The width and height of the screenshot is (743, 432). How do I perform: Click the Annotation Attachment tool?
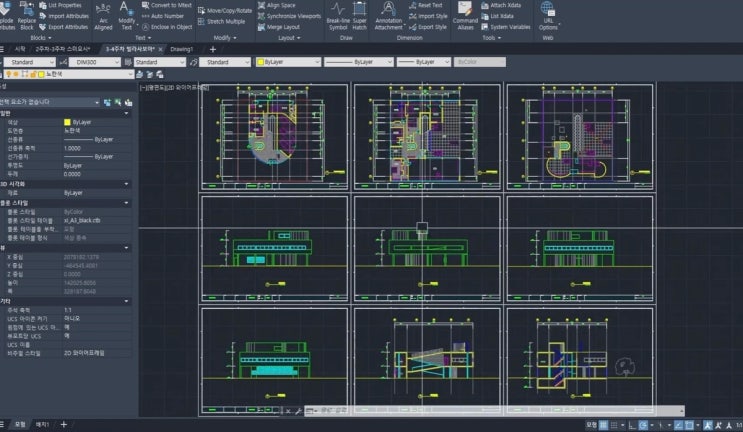pyautogui.click(x=389, y=16)
